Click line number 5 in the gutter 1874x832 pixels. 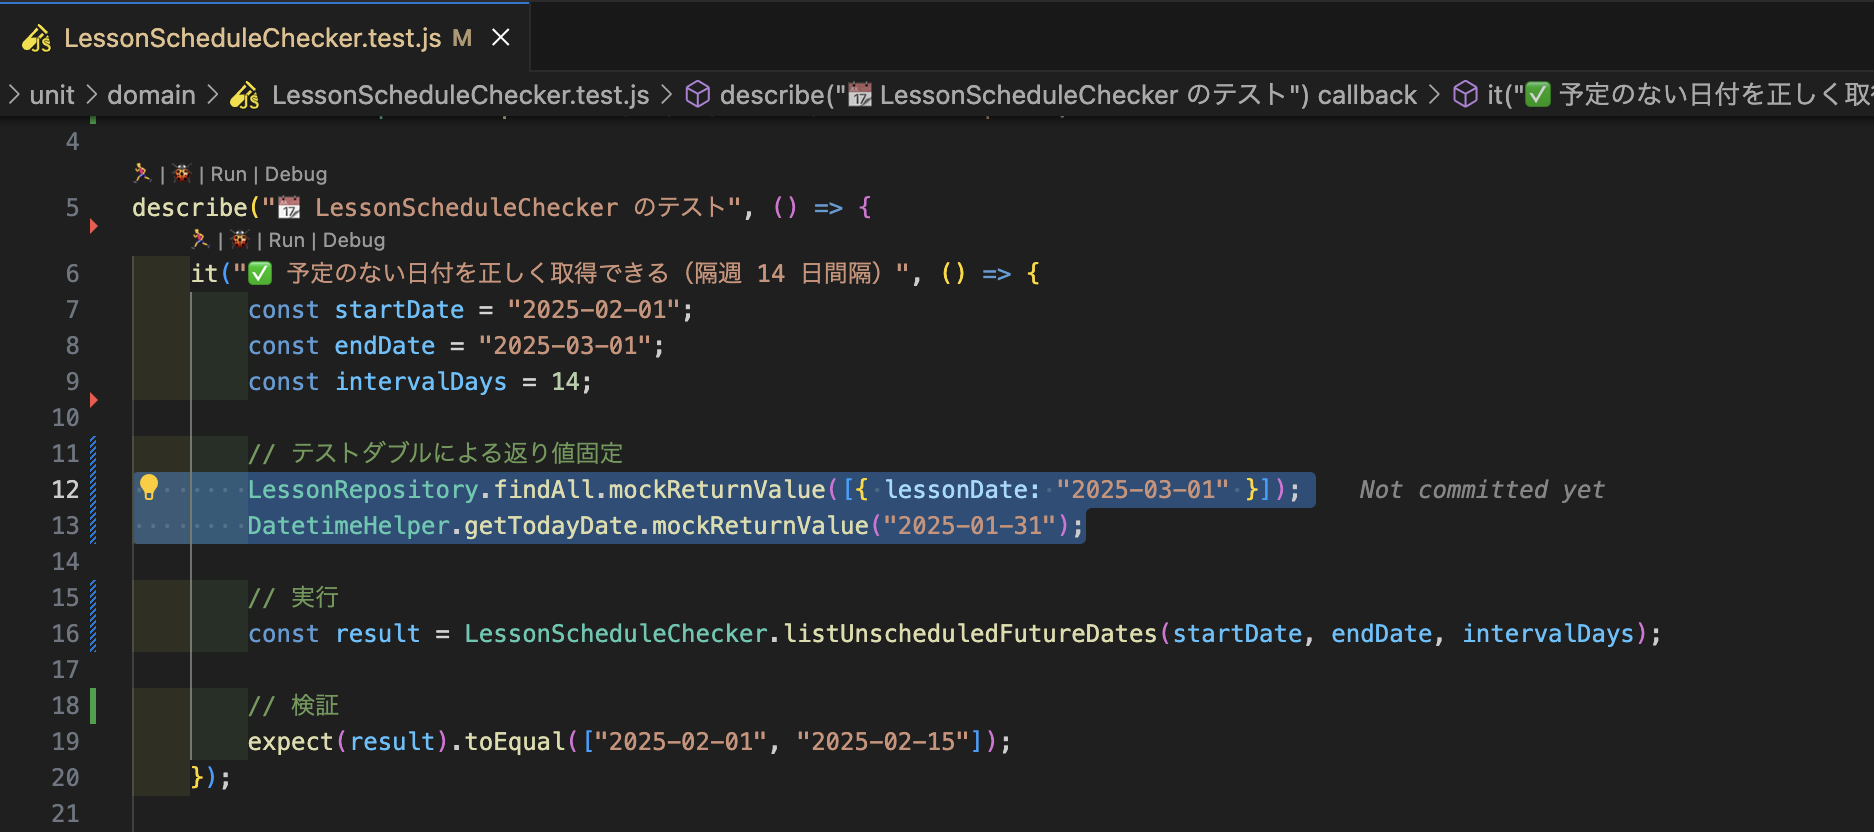pyautogui.click(x=72, y=208)
